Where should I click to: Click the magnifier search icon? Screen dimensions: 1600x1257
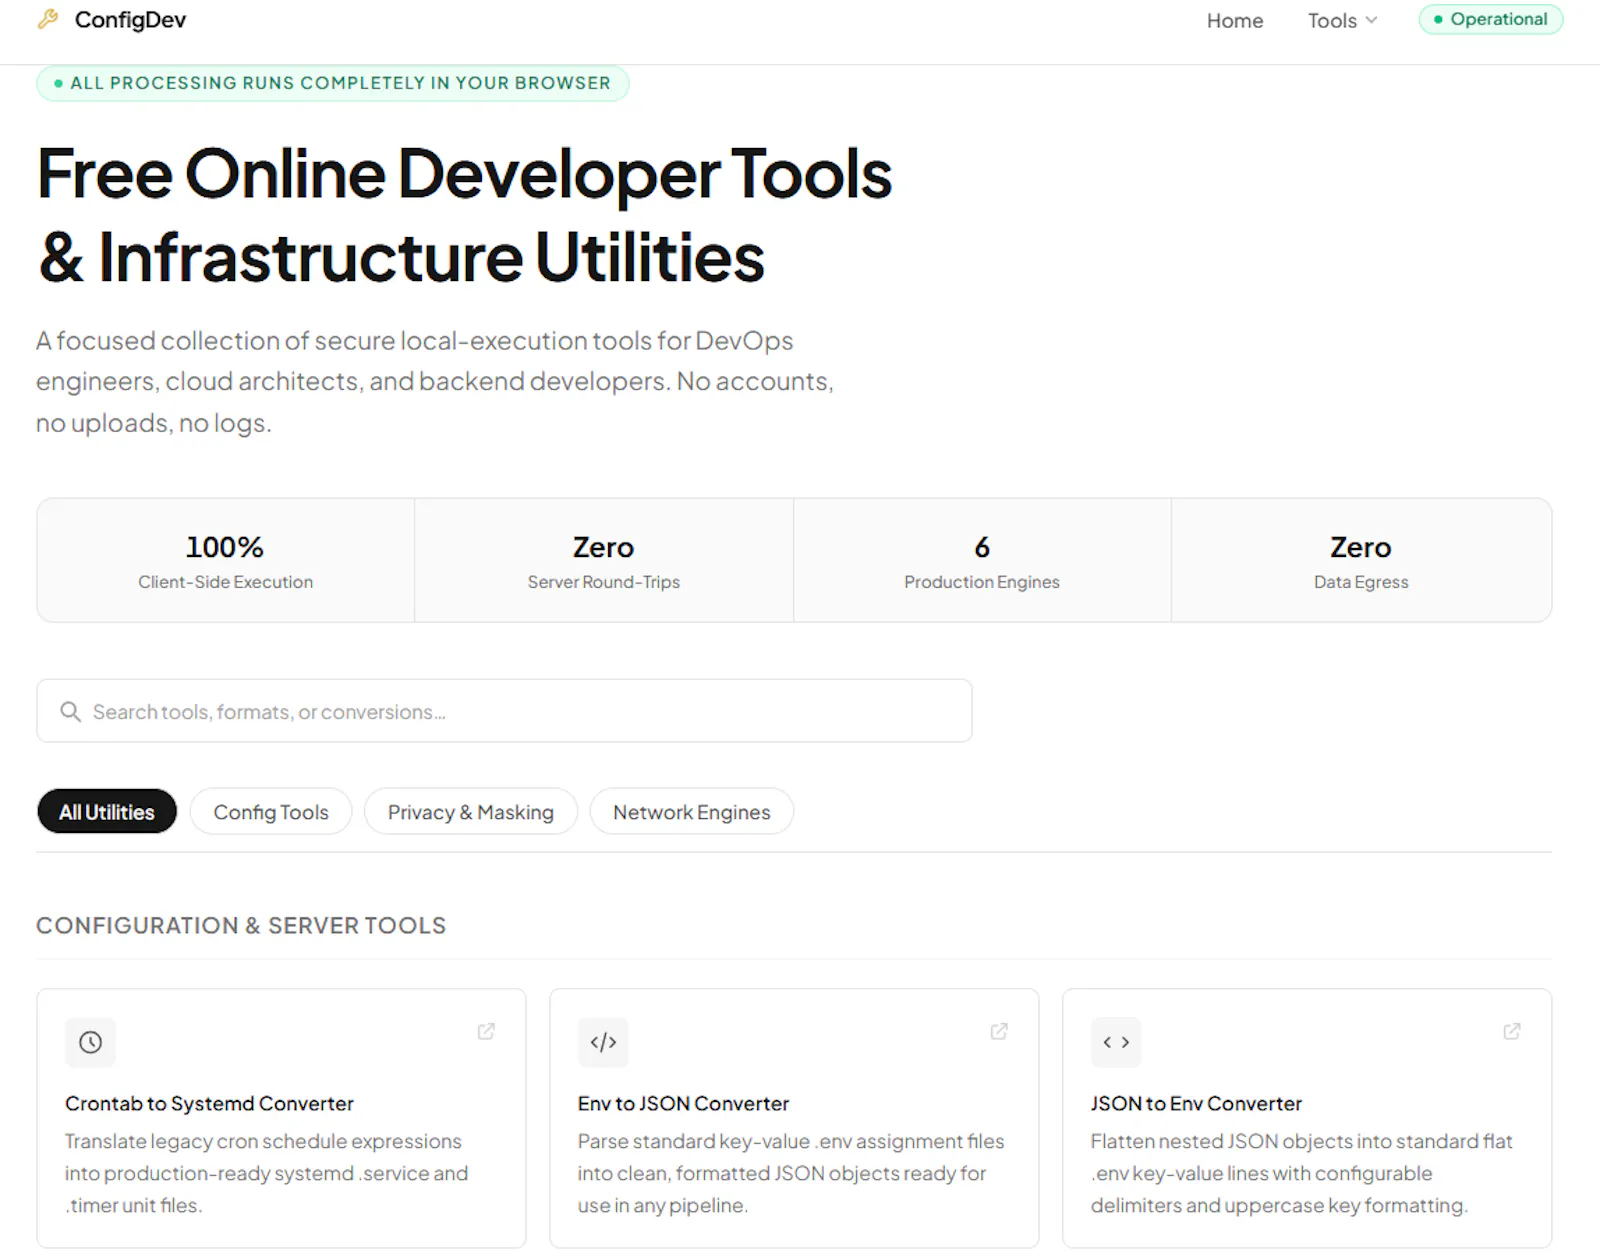pos(70,711)
